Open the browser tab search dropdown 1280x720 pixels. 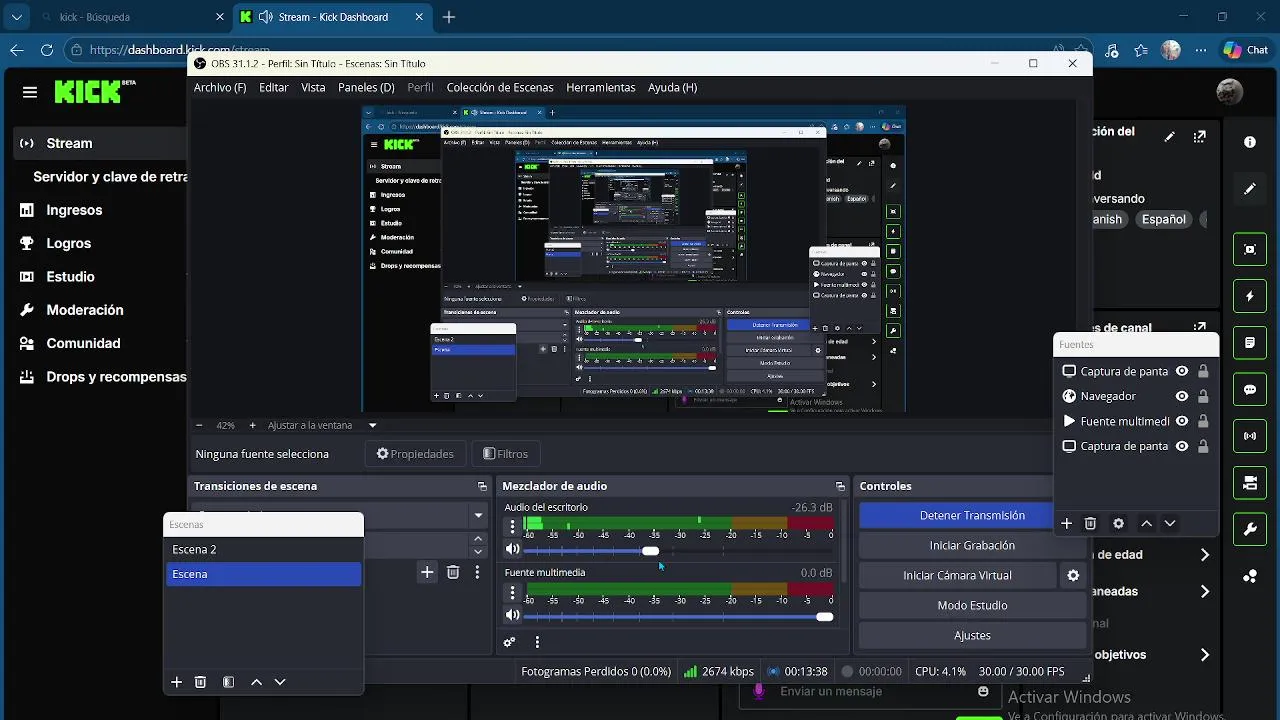[x=16, y=17]
